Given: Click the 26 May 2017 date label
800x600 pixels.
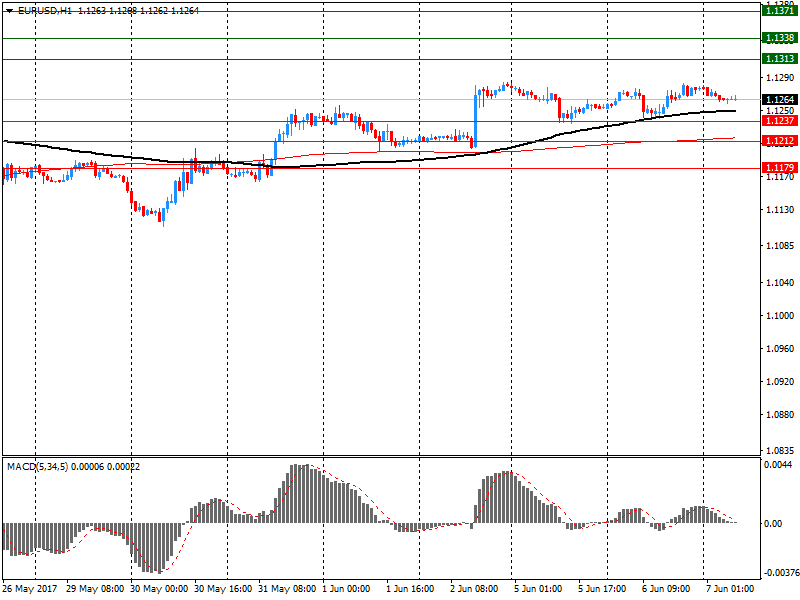Looking at the screenshot, I should tap(30, 589).
